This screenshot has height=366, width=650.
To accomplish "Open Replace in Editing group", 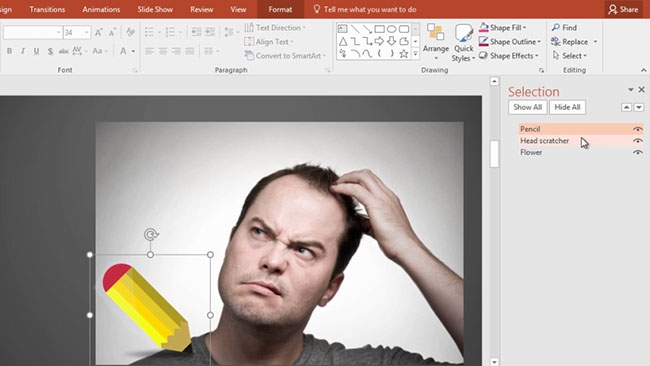I will [x=574, y=41].
